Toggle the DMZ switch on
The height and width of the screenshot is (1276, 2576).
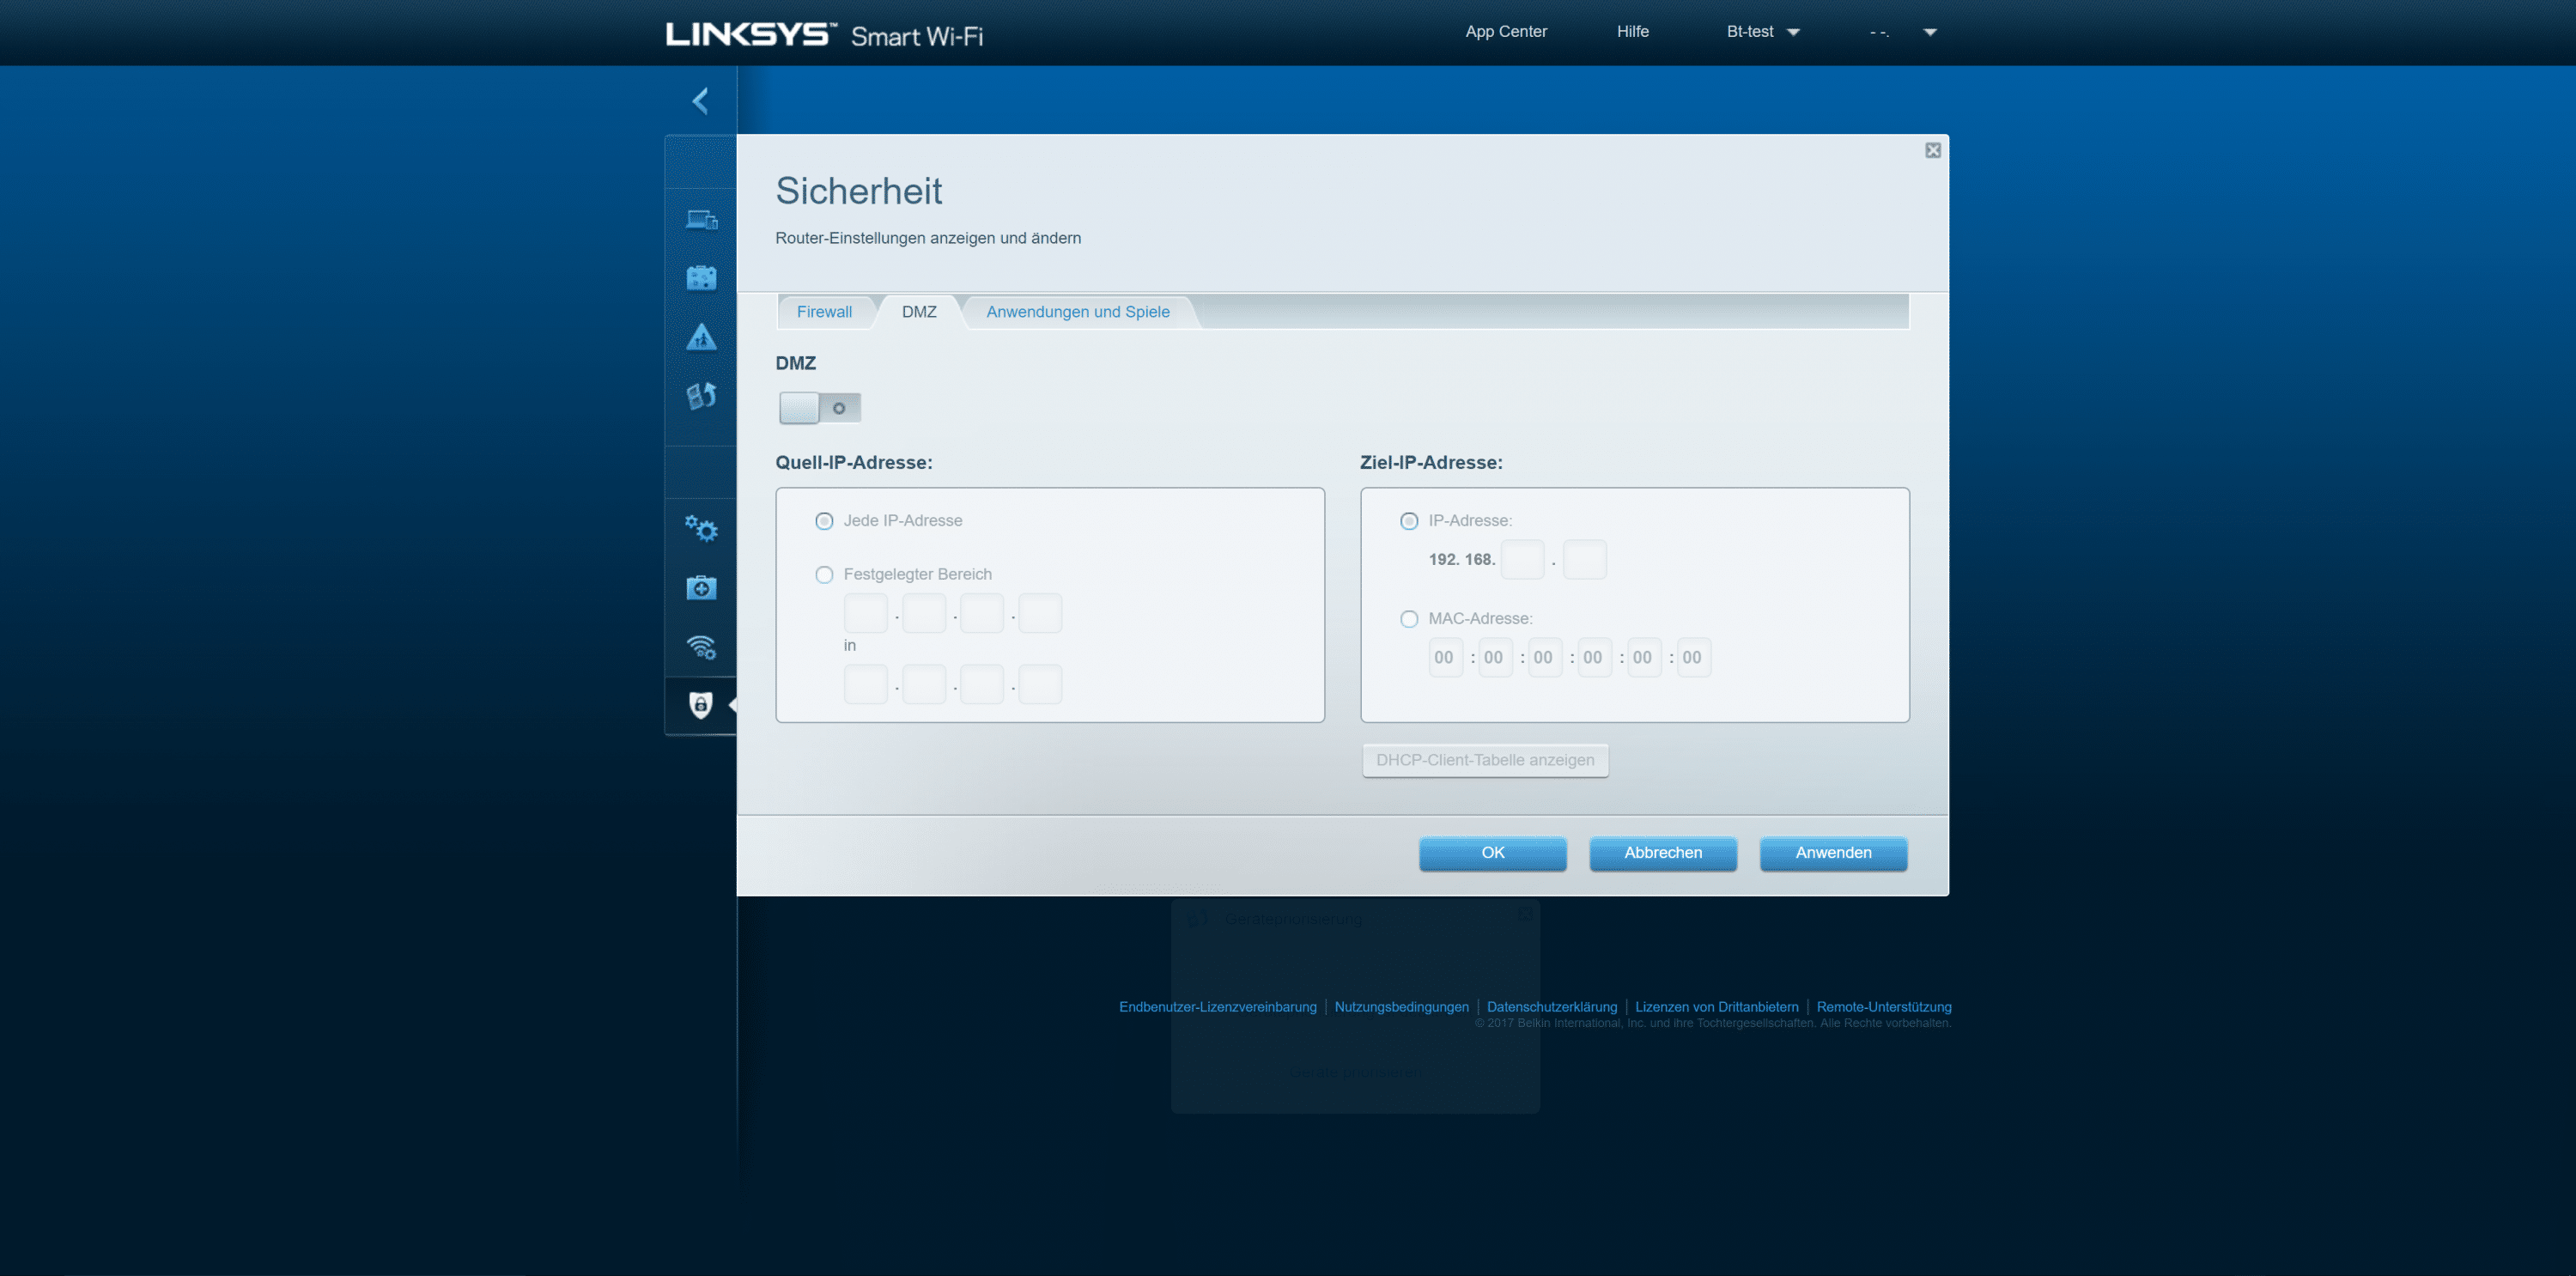point(819,408)
